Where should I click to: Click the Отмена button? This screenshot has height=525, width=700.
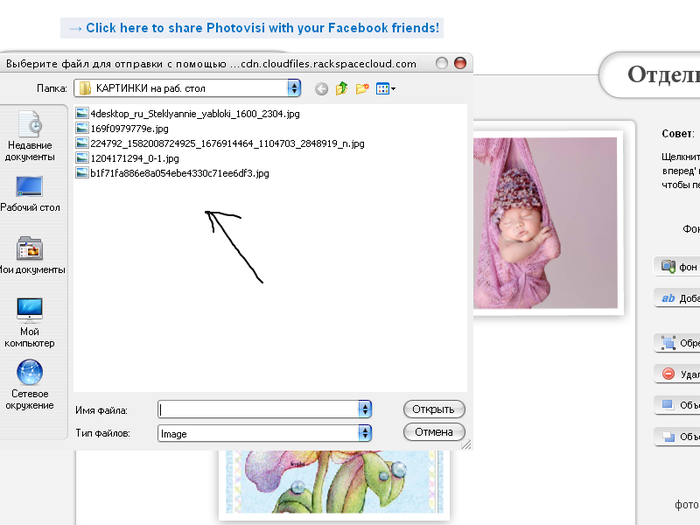click(x=433, y=432)
